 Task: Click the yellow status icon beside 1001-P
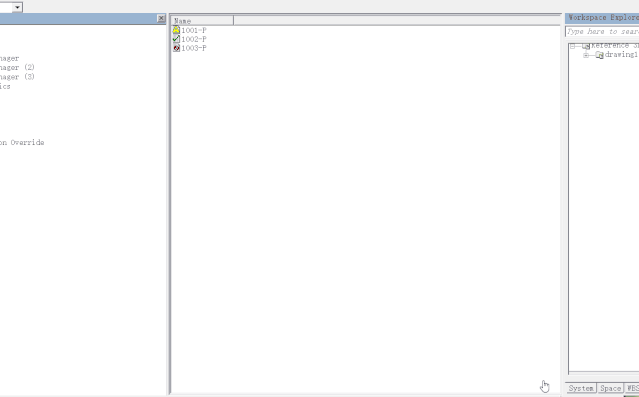[176, 30]
